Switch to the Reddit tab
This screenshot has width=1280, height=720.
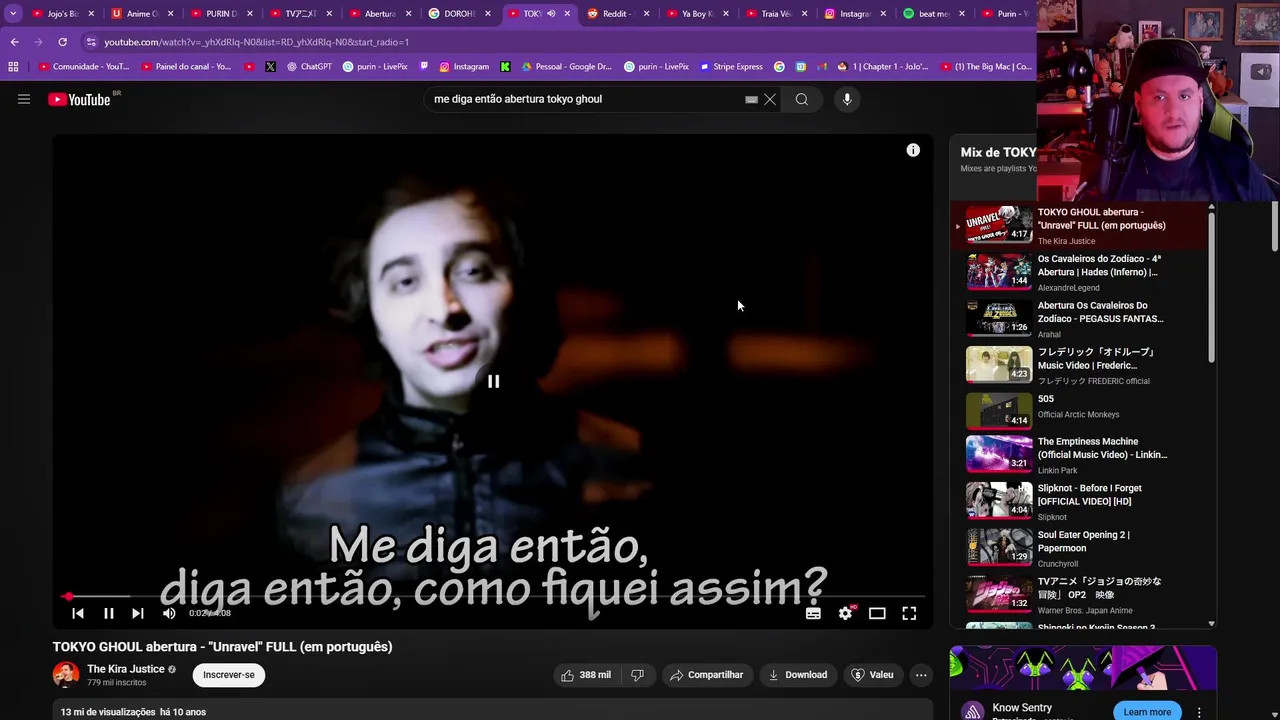(619, 14)
